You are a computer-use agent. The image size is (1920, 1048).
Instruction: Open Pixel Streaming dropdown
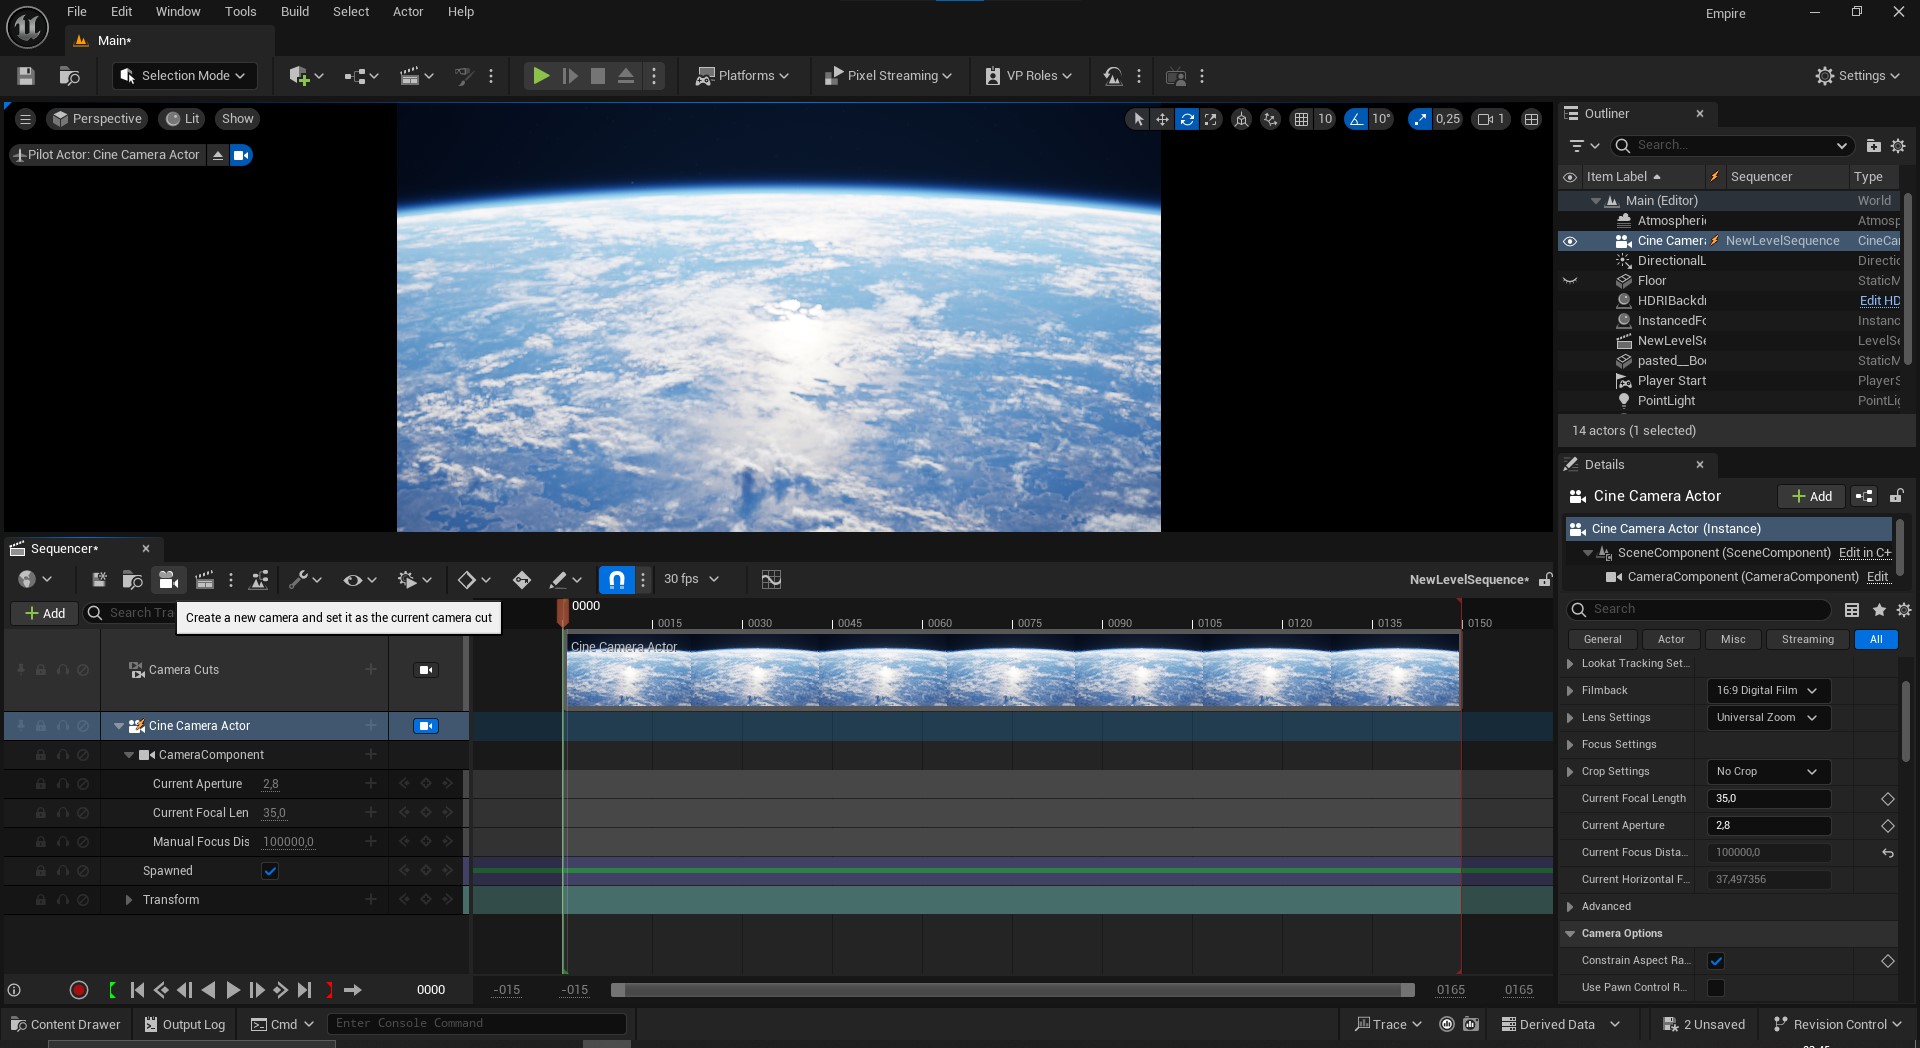pyautogui.click(x=888, y=76)
